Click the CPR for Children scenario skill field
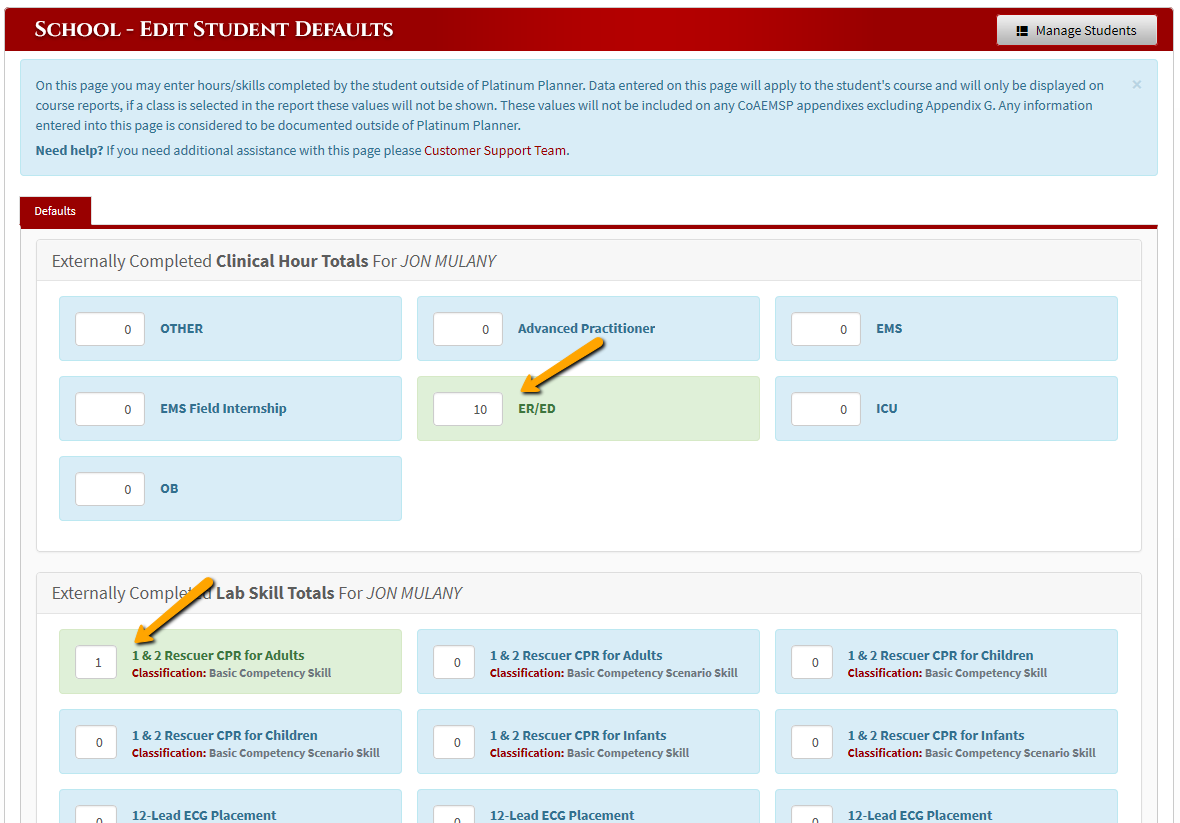1180x823 pixels. pyautogui.click(x=95, y=741)
